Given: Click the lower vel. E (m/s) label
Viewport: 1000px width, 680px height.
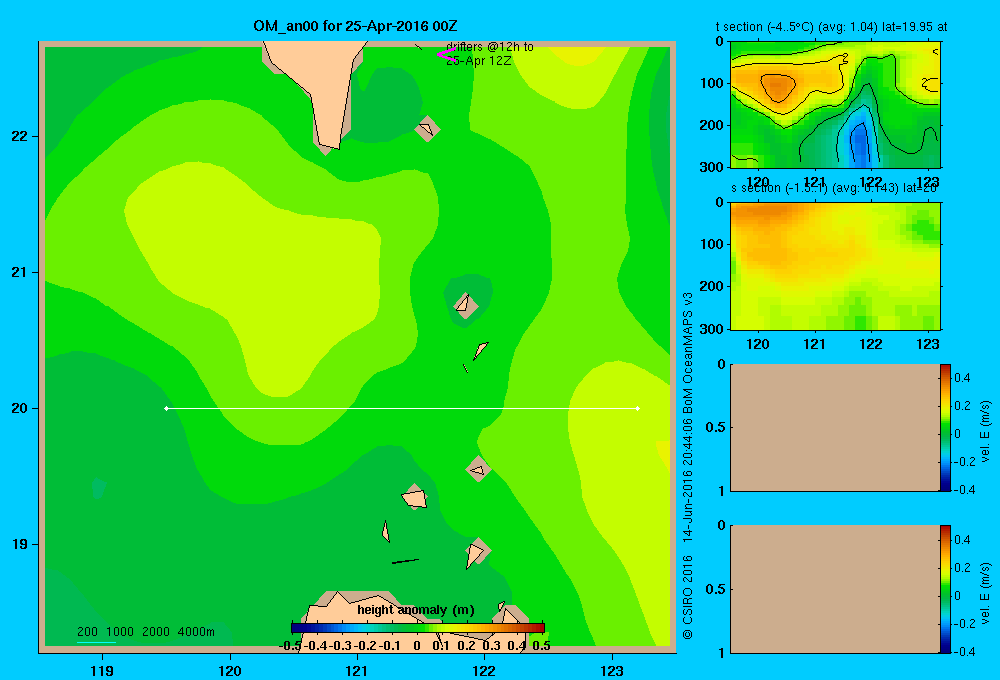Looking at the screenshot, I should point(986,593).
